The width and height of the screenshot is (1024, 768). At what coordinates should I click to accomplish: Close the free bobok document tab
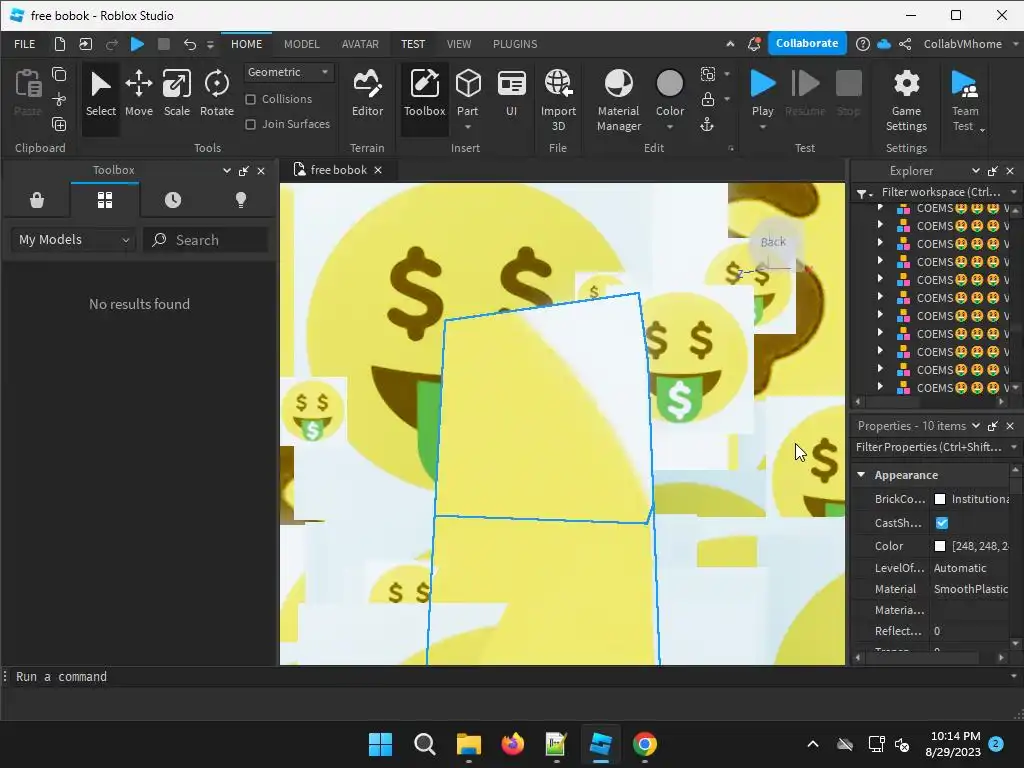click(377, 170)
